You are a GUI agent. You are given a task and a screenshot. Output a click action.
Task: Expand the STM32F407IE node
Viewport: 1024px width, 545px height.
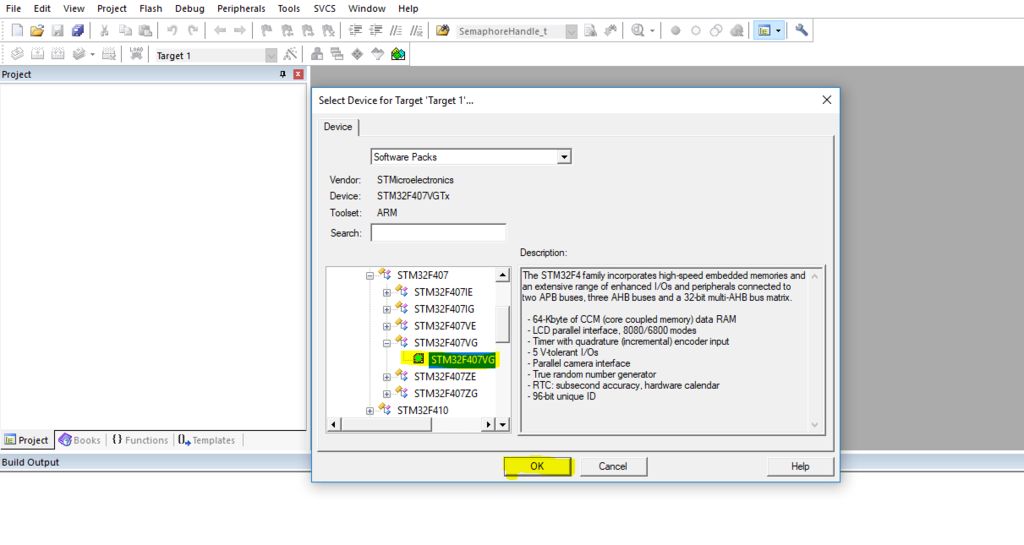pos(387,292)
